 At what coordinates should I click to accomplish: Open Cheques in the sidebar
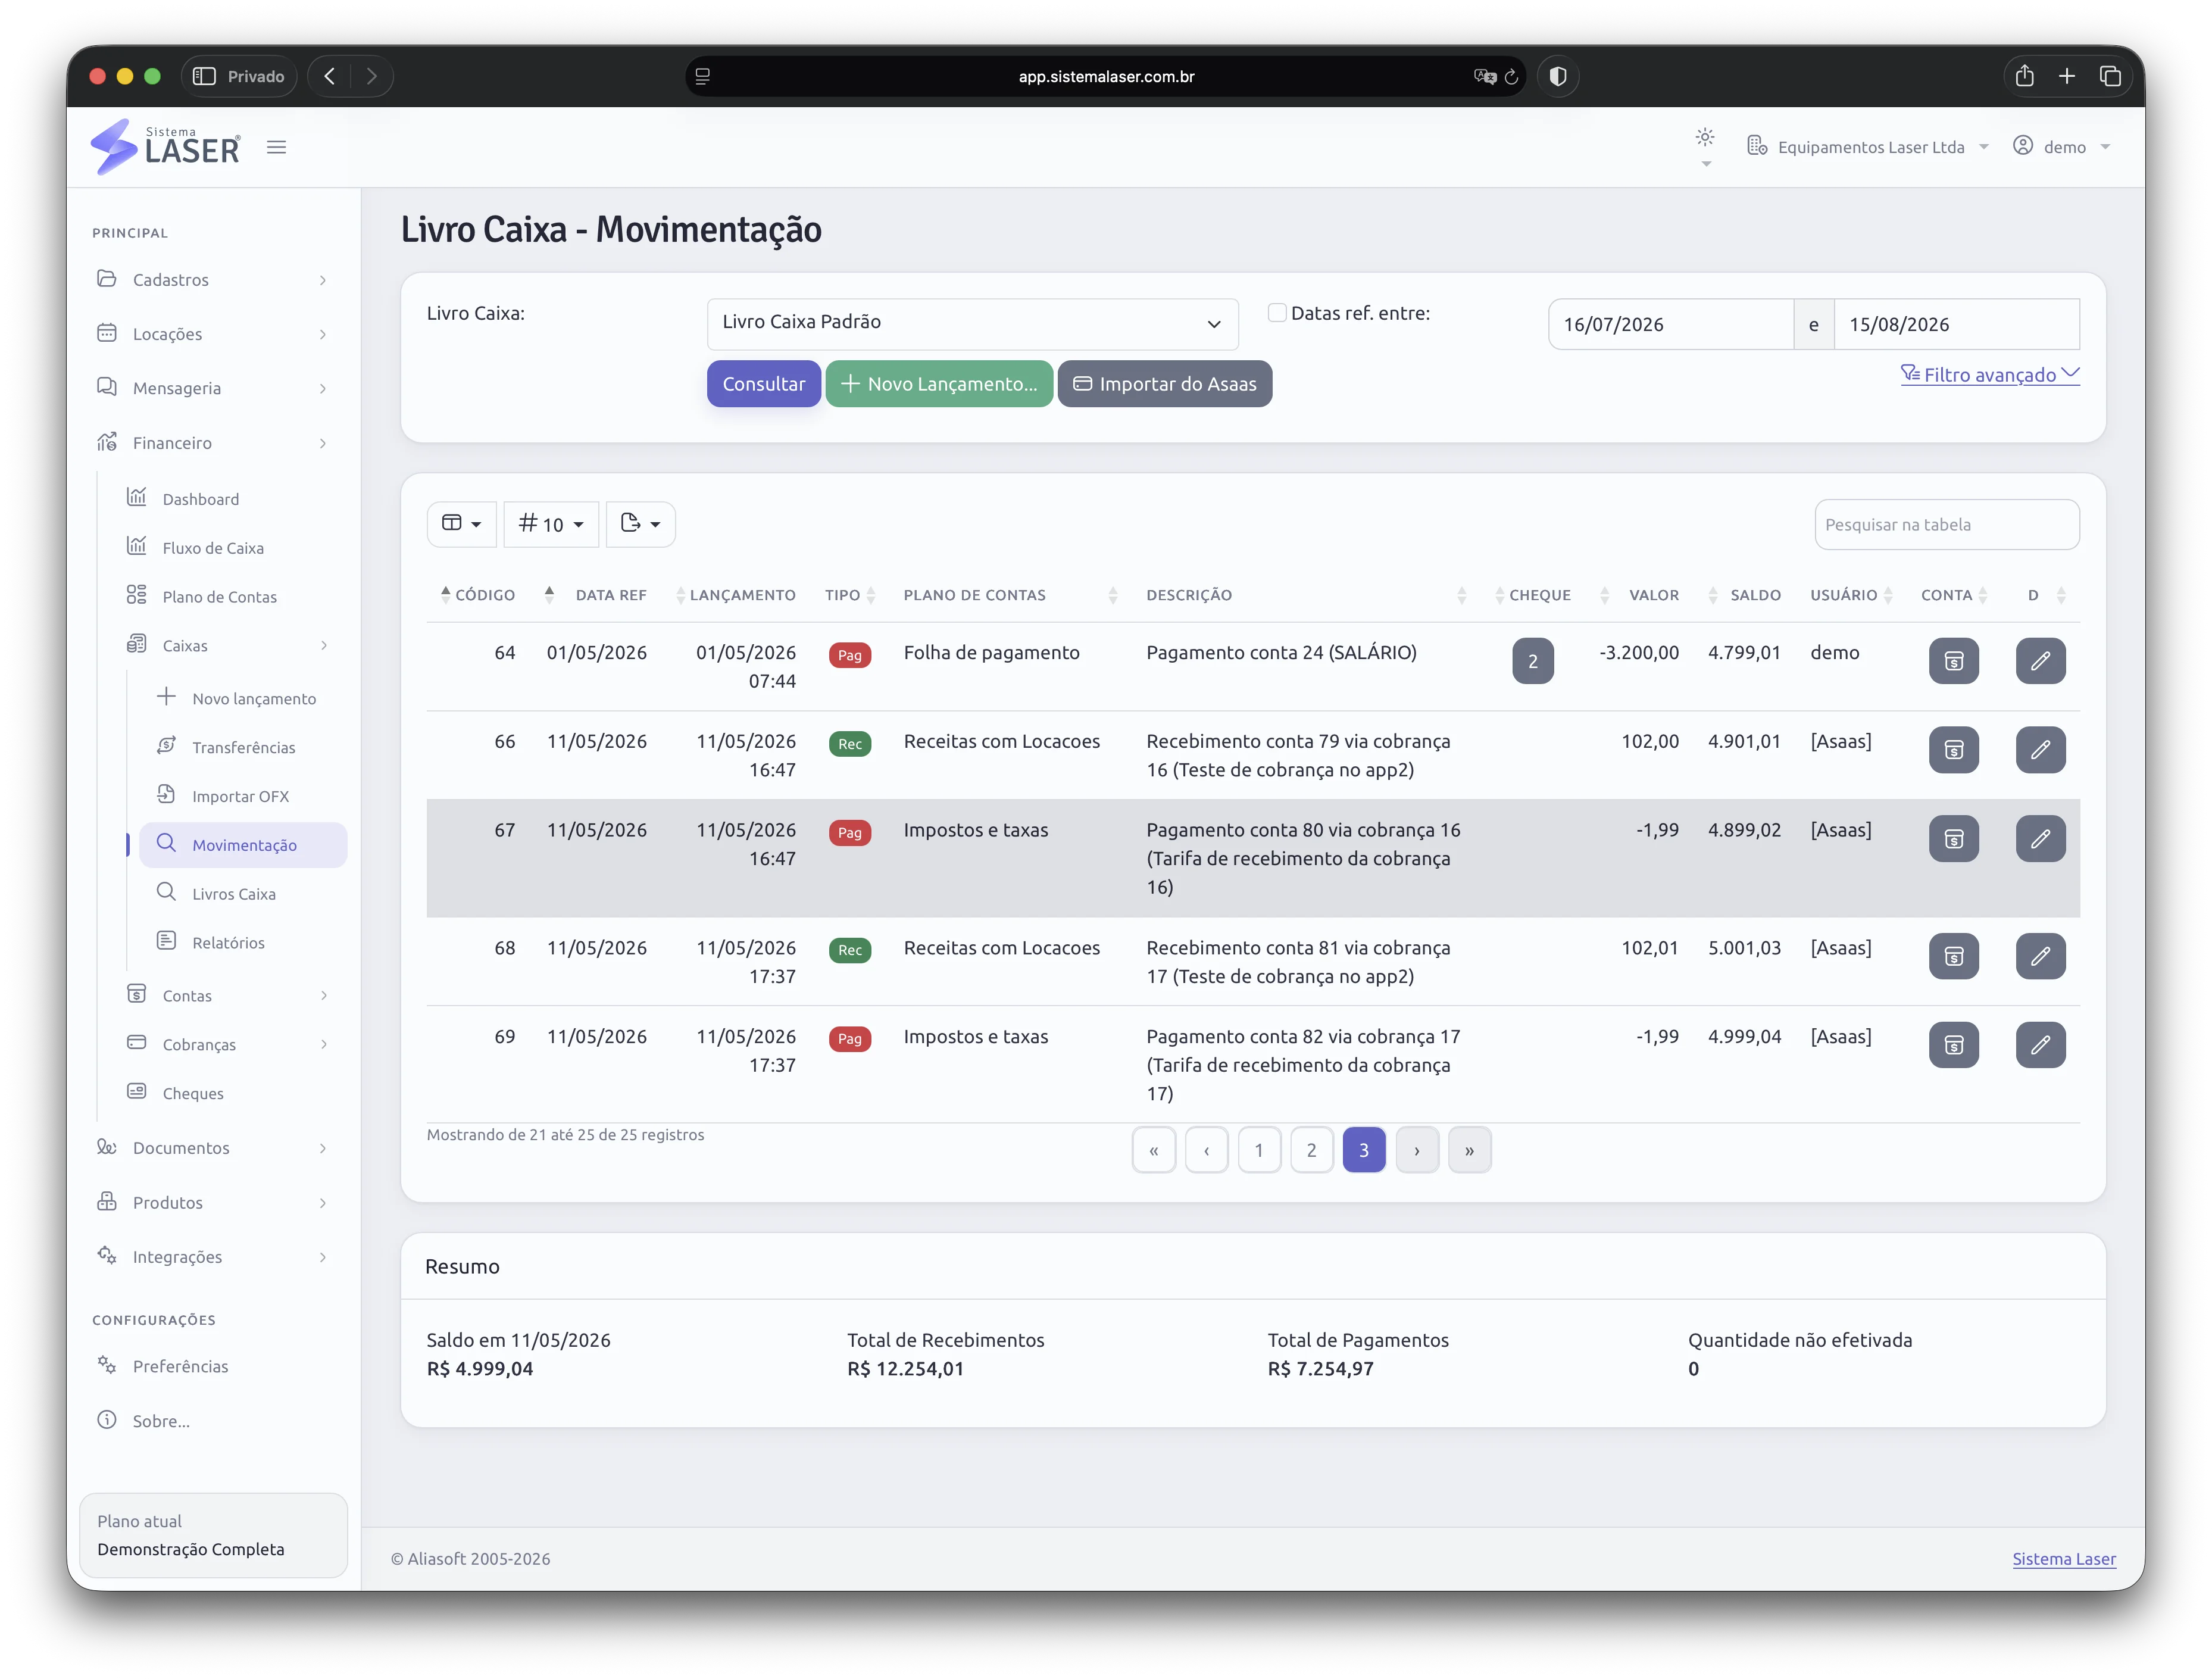193,1094
